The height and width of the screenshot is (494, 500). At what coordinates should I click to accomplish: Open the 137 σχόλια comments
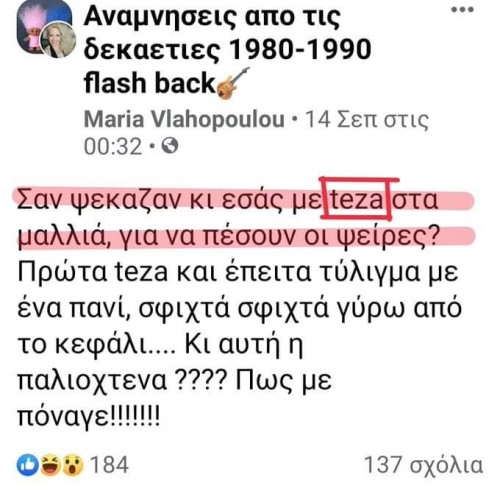pos(423,465)
